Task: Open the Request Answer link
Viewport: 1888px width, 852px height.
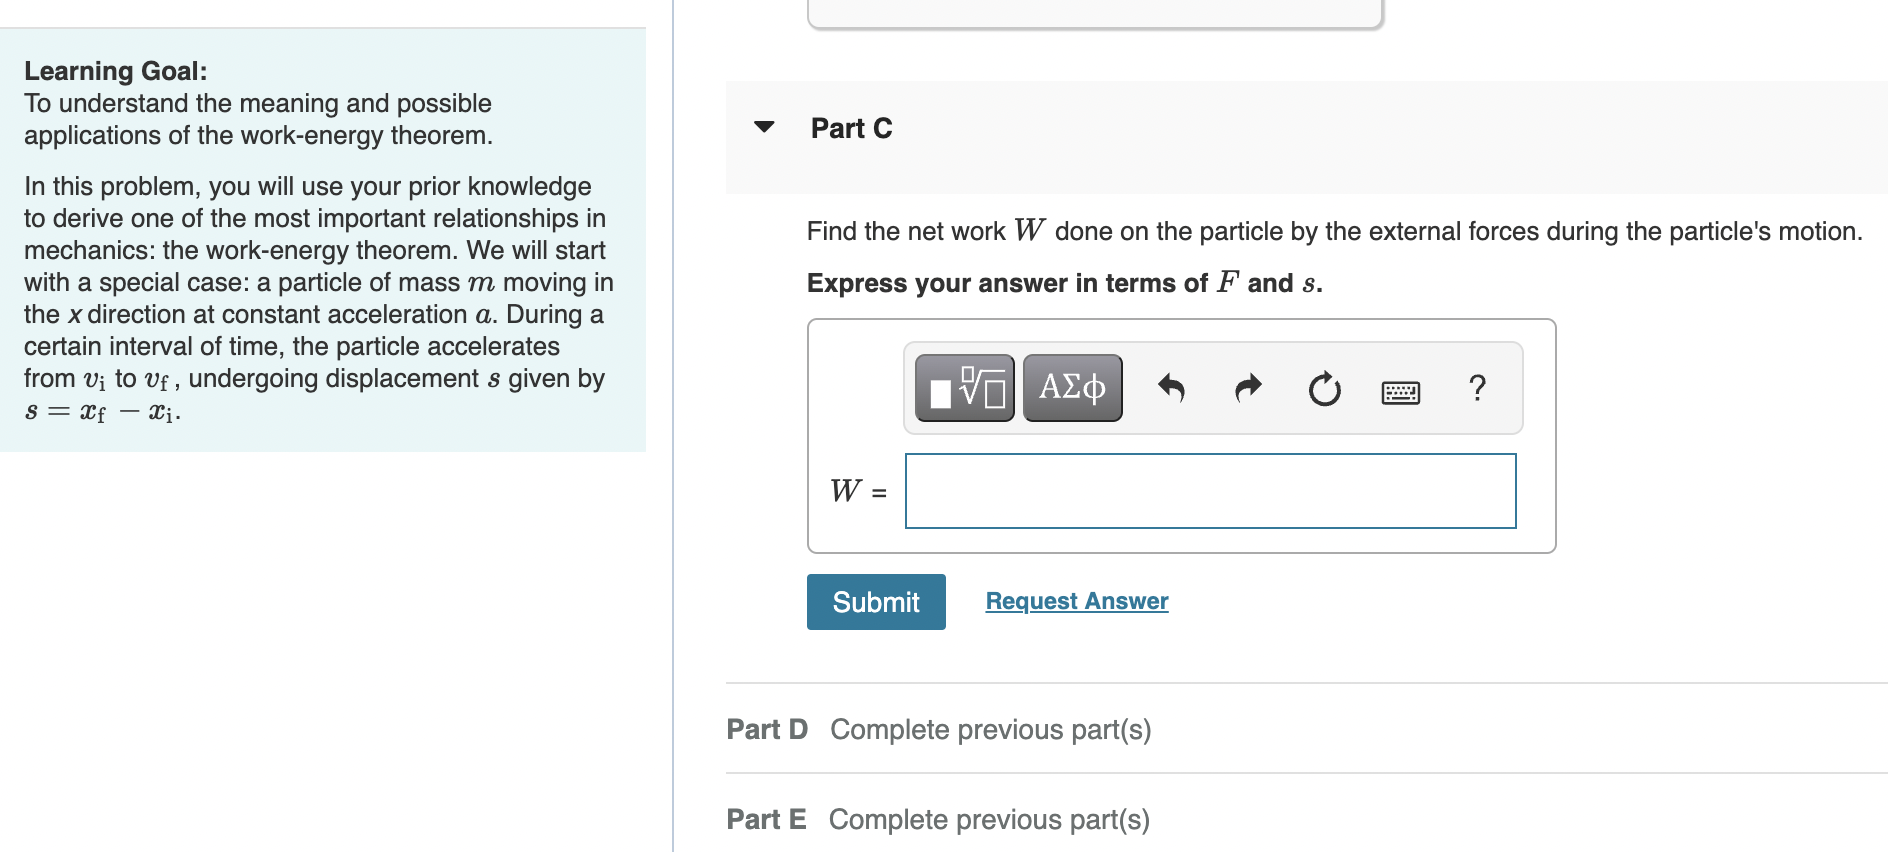Action: tap(1077, 601)
